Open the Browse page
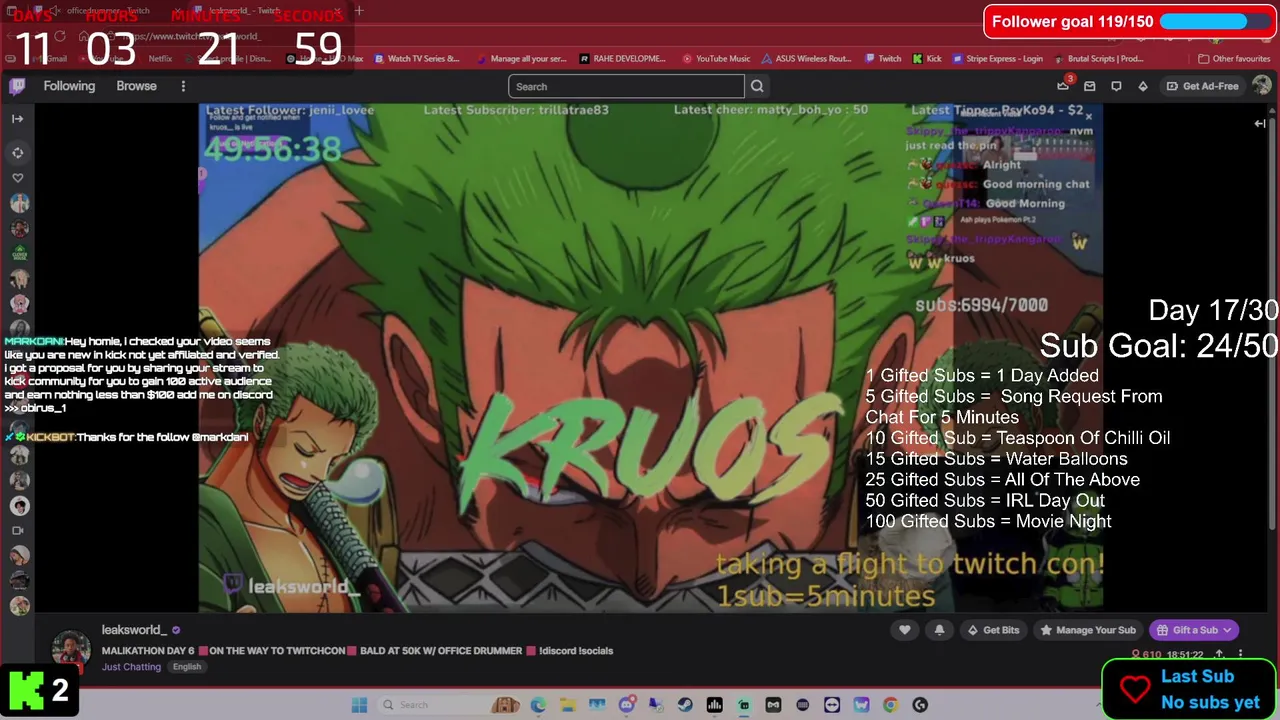The height and width of the screenshot is (720, 1280). coord(136,86)
